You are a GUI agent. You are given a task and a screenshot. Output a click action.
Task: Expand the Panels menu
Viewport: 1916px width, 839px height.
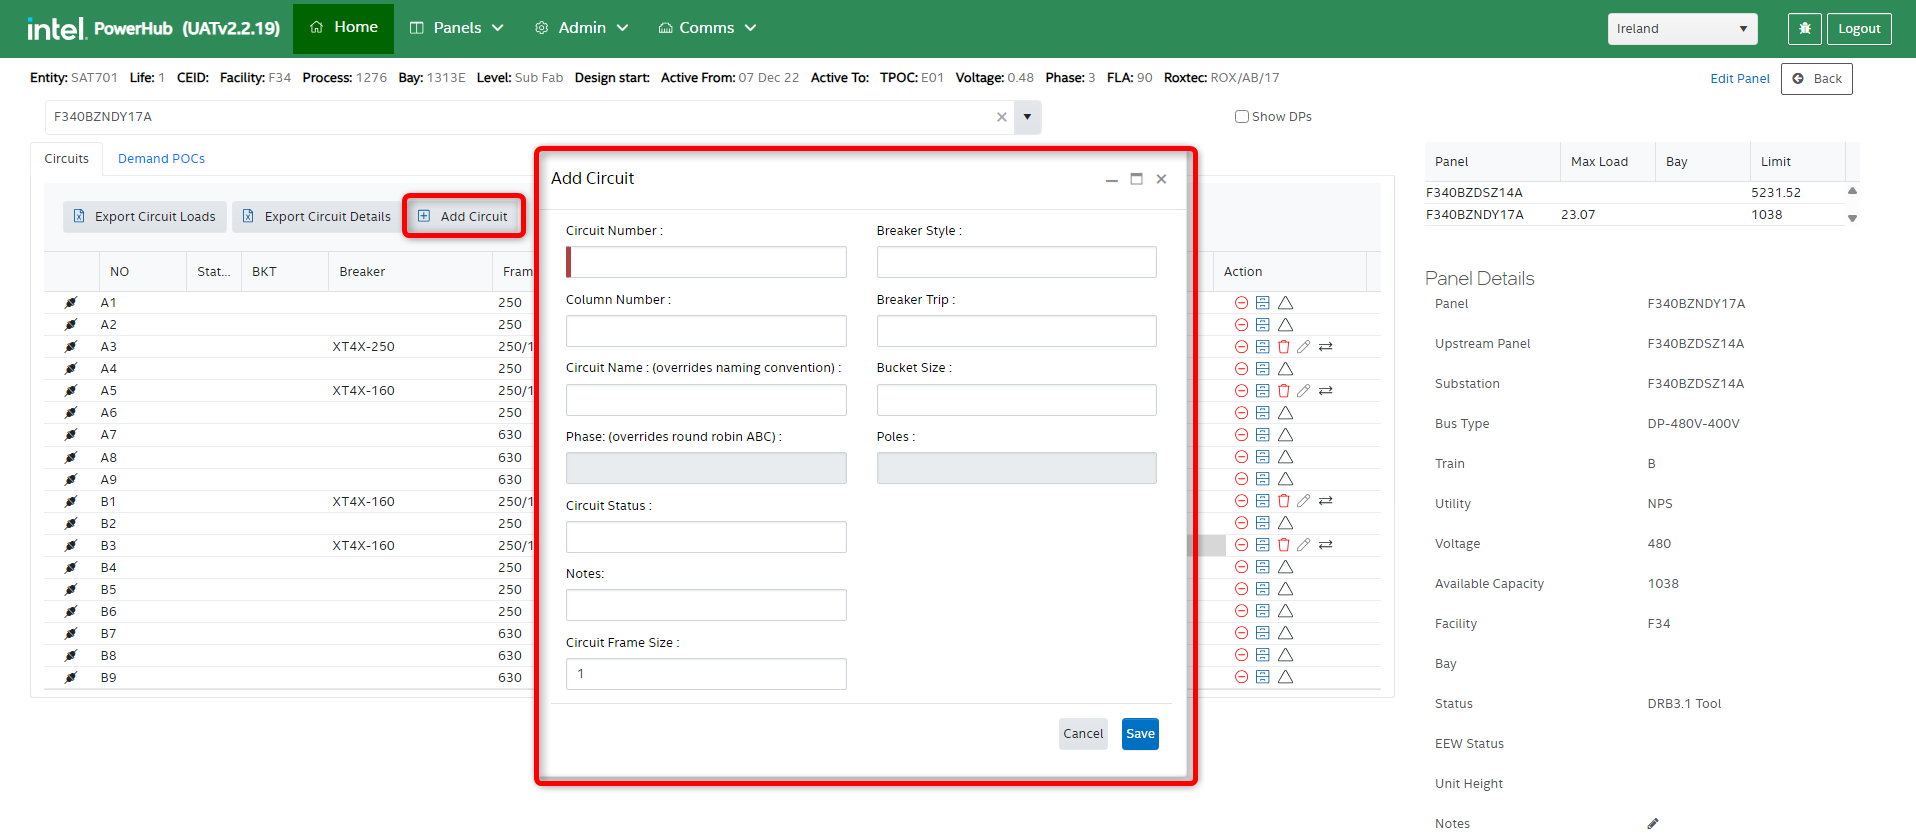(x=457, y=28)
